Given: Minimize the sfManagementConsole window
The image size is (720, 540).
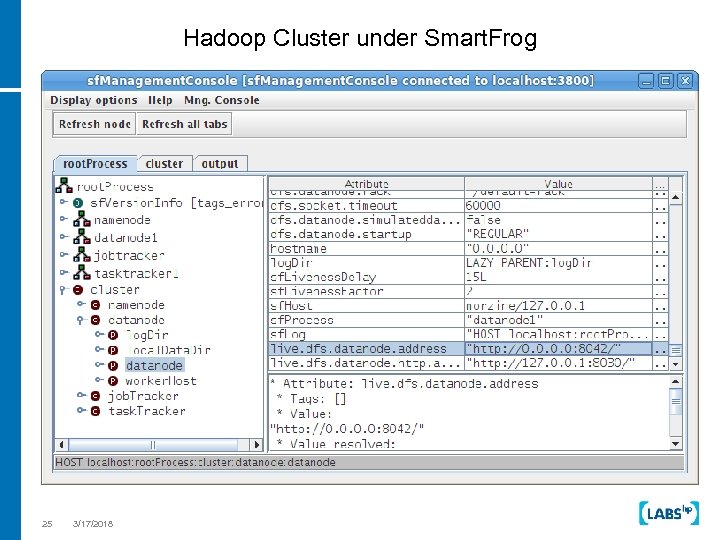Looking at the screenshot, I should tap(647, 81).
